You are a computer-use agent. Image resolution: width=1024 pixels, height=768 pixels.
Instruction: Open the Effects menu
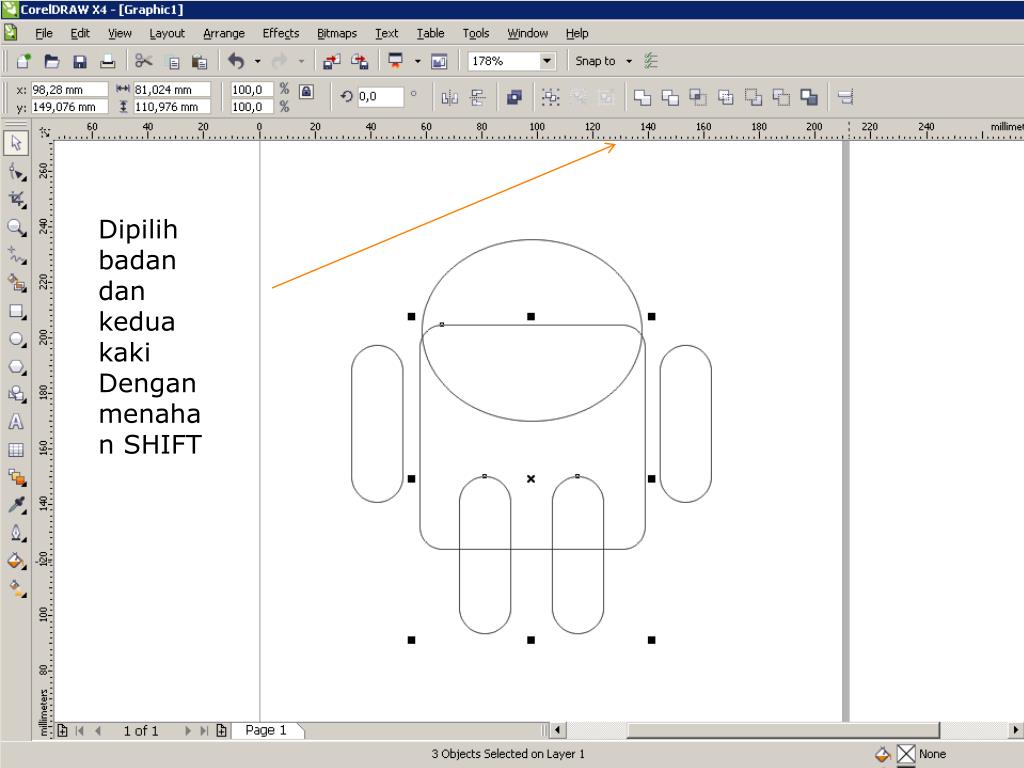[281, 33]
